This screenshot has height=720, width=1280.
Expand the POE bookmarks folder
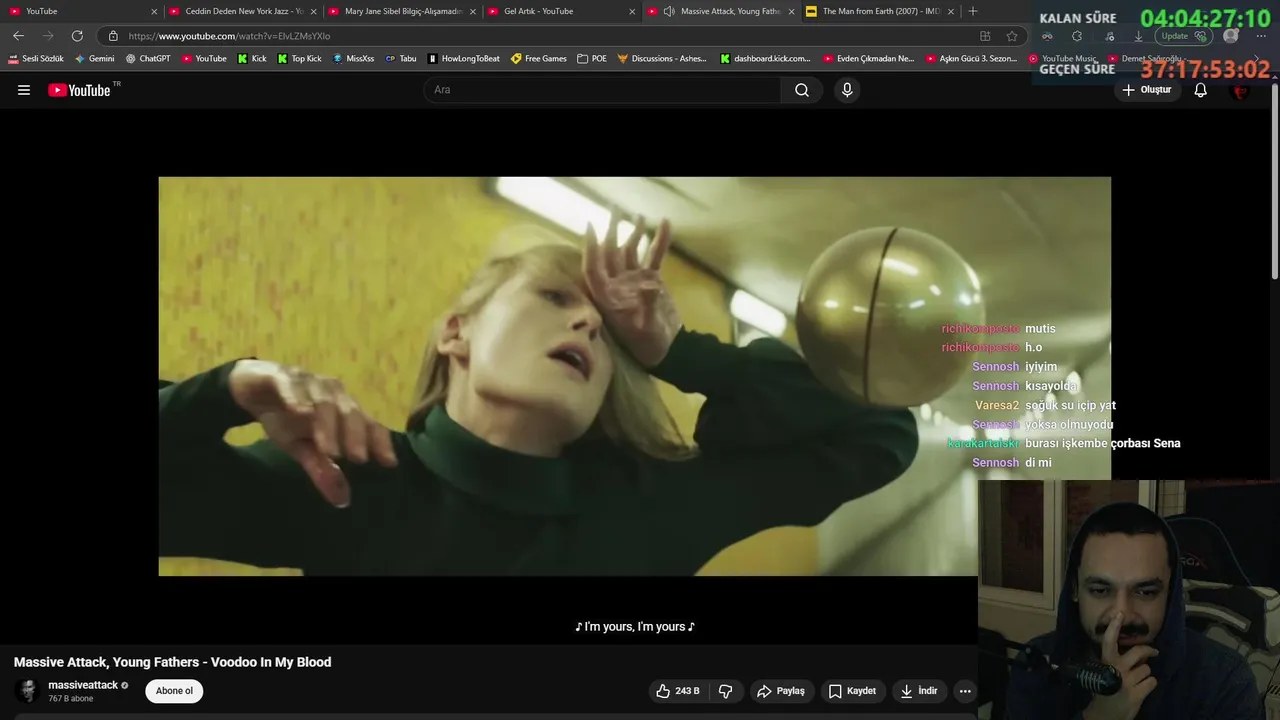click(592, 59)
